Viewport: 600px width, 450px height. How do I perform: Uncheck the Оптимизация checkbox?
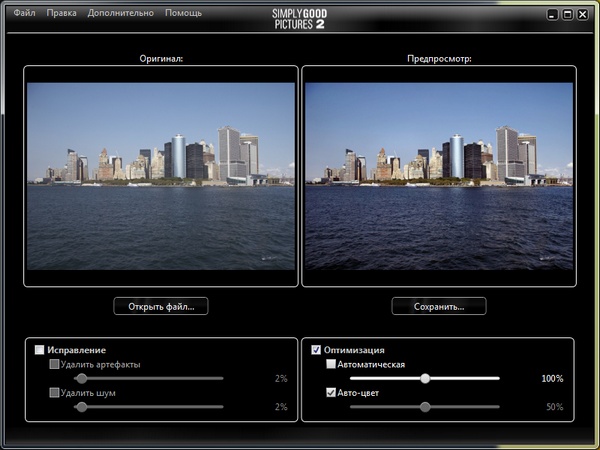pyautogui.click(x=317, y=350)
